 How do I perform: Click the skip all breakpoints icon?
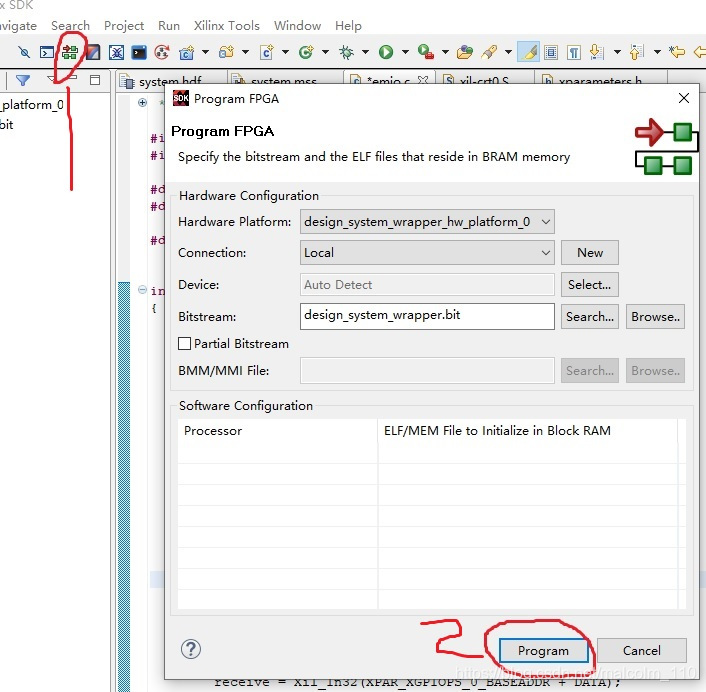pyautogui.click(x=24, y=53)
